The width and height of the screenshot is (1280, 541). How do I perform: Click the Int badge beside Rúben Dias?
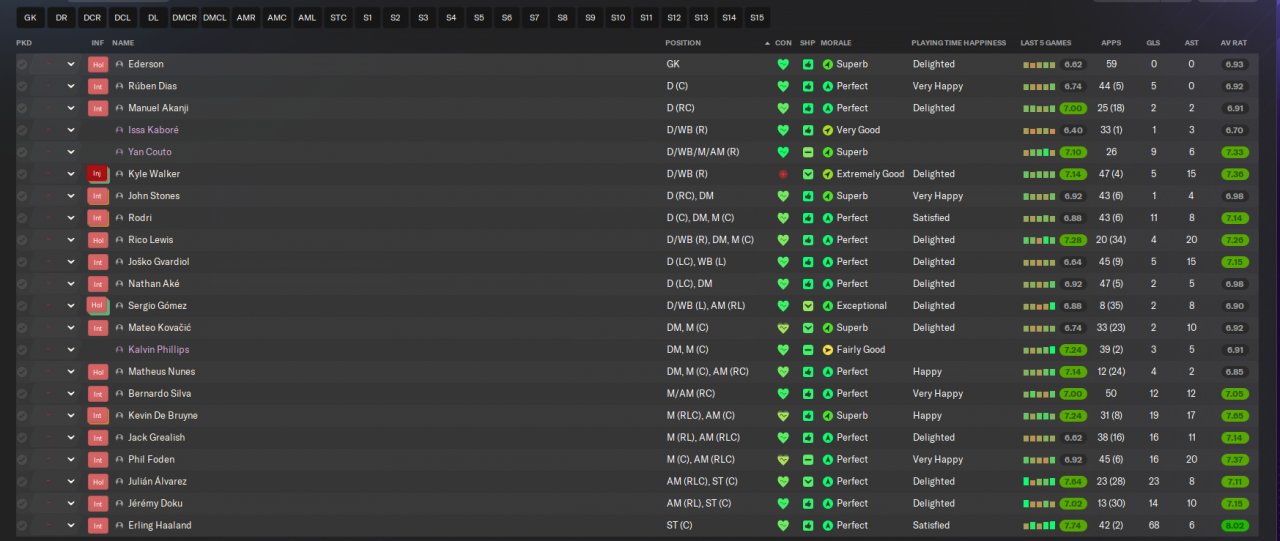97,86
